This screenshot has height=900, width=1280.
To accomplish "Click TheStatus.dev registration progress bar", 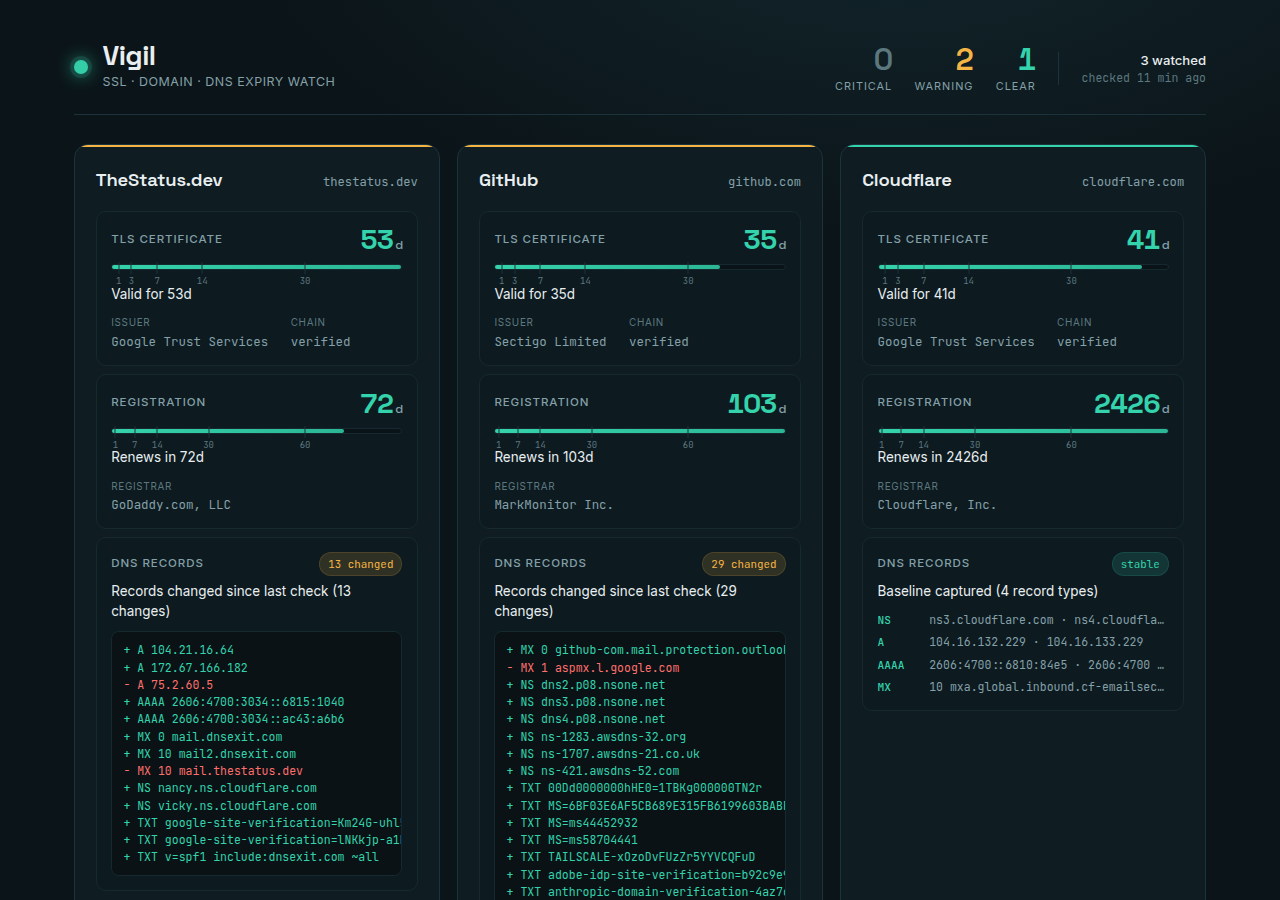I will coord(256,431).
